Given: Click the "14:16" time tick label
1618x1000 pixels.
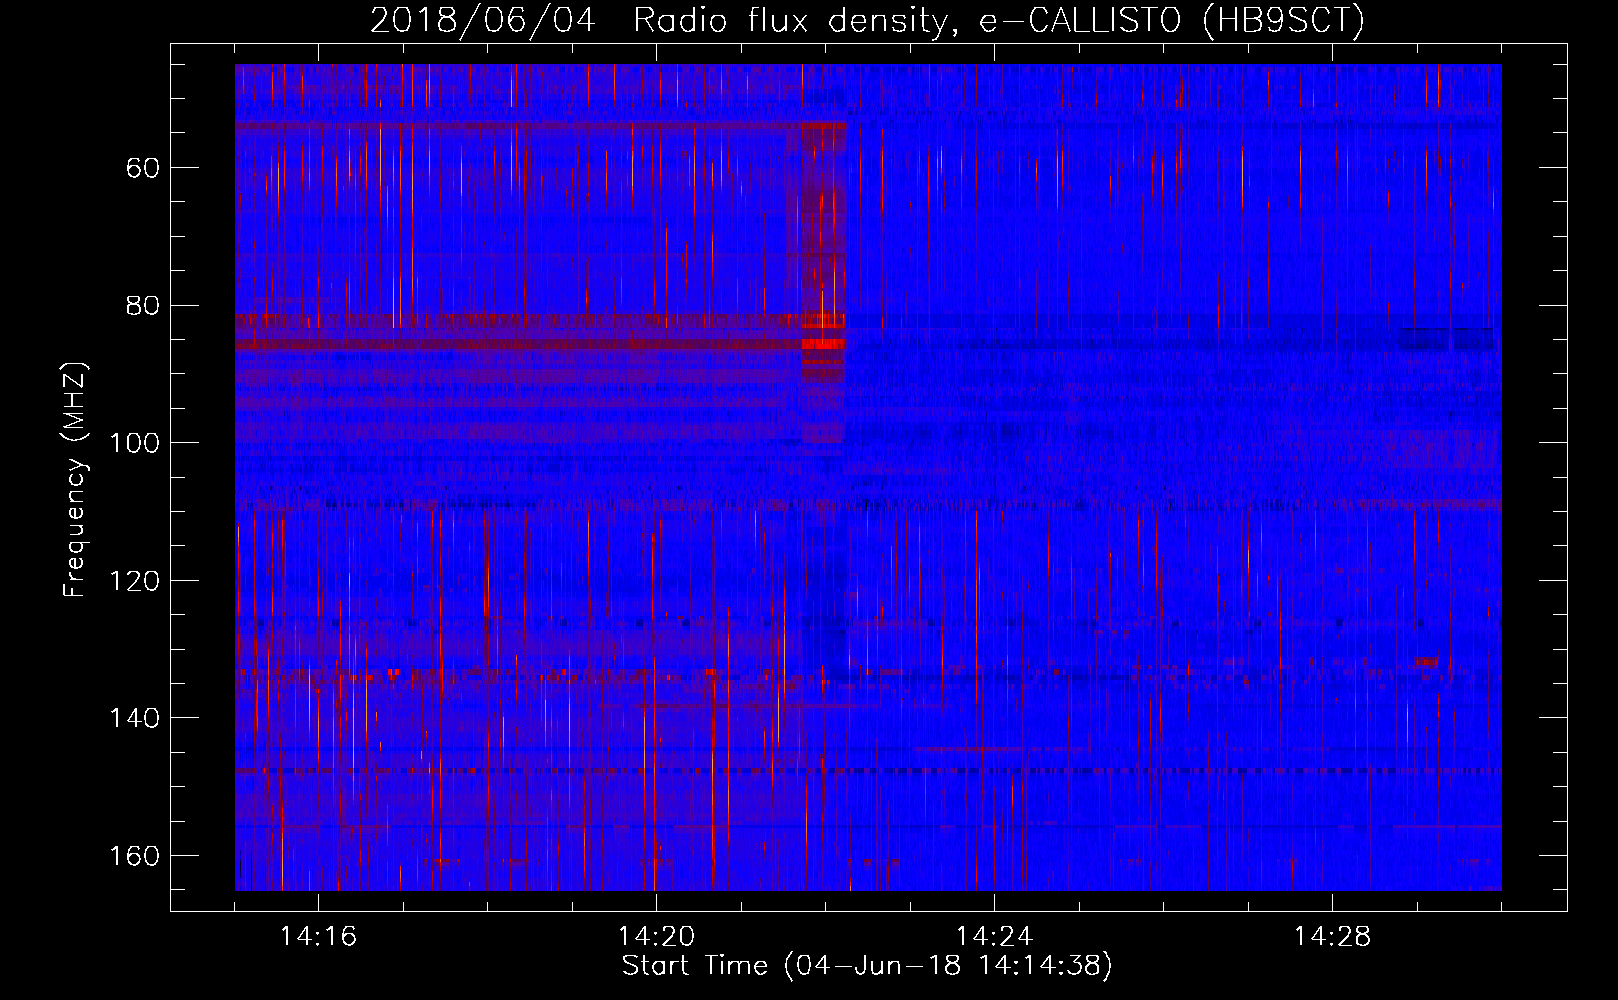Looking at the screenshot, I should click(318, 937).
